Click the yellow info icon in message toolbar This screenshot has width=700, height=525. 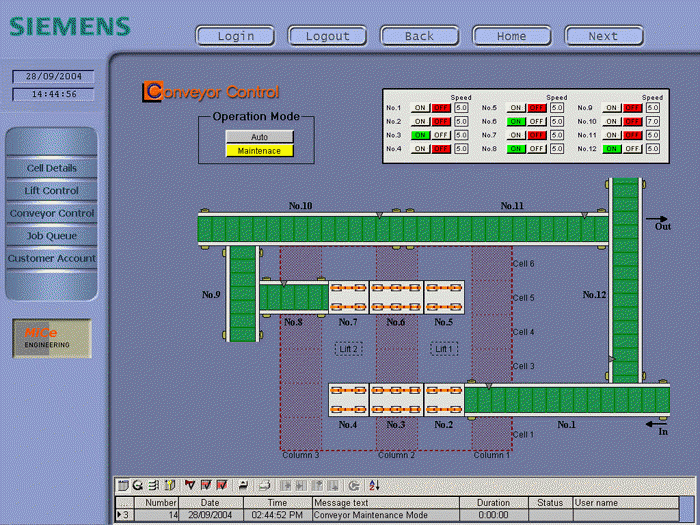(171, 485)
